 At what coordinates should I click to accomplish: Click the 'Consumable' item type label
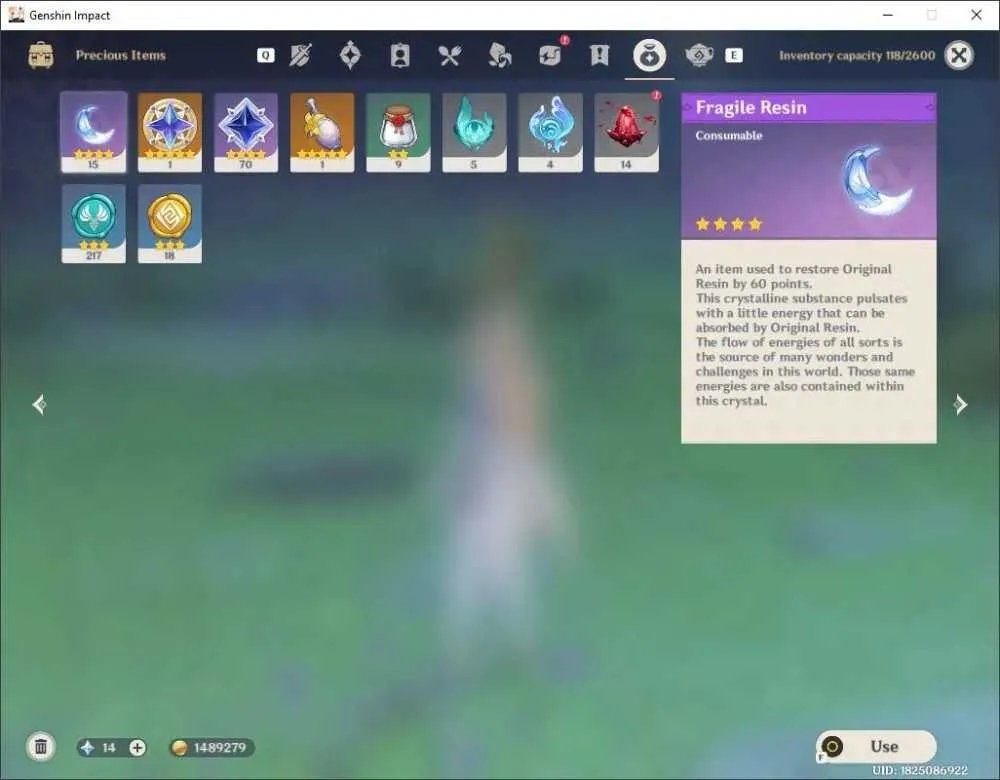pyautogui.click(x=728, y=136)
